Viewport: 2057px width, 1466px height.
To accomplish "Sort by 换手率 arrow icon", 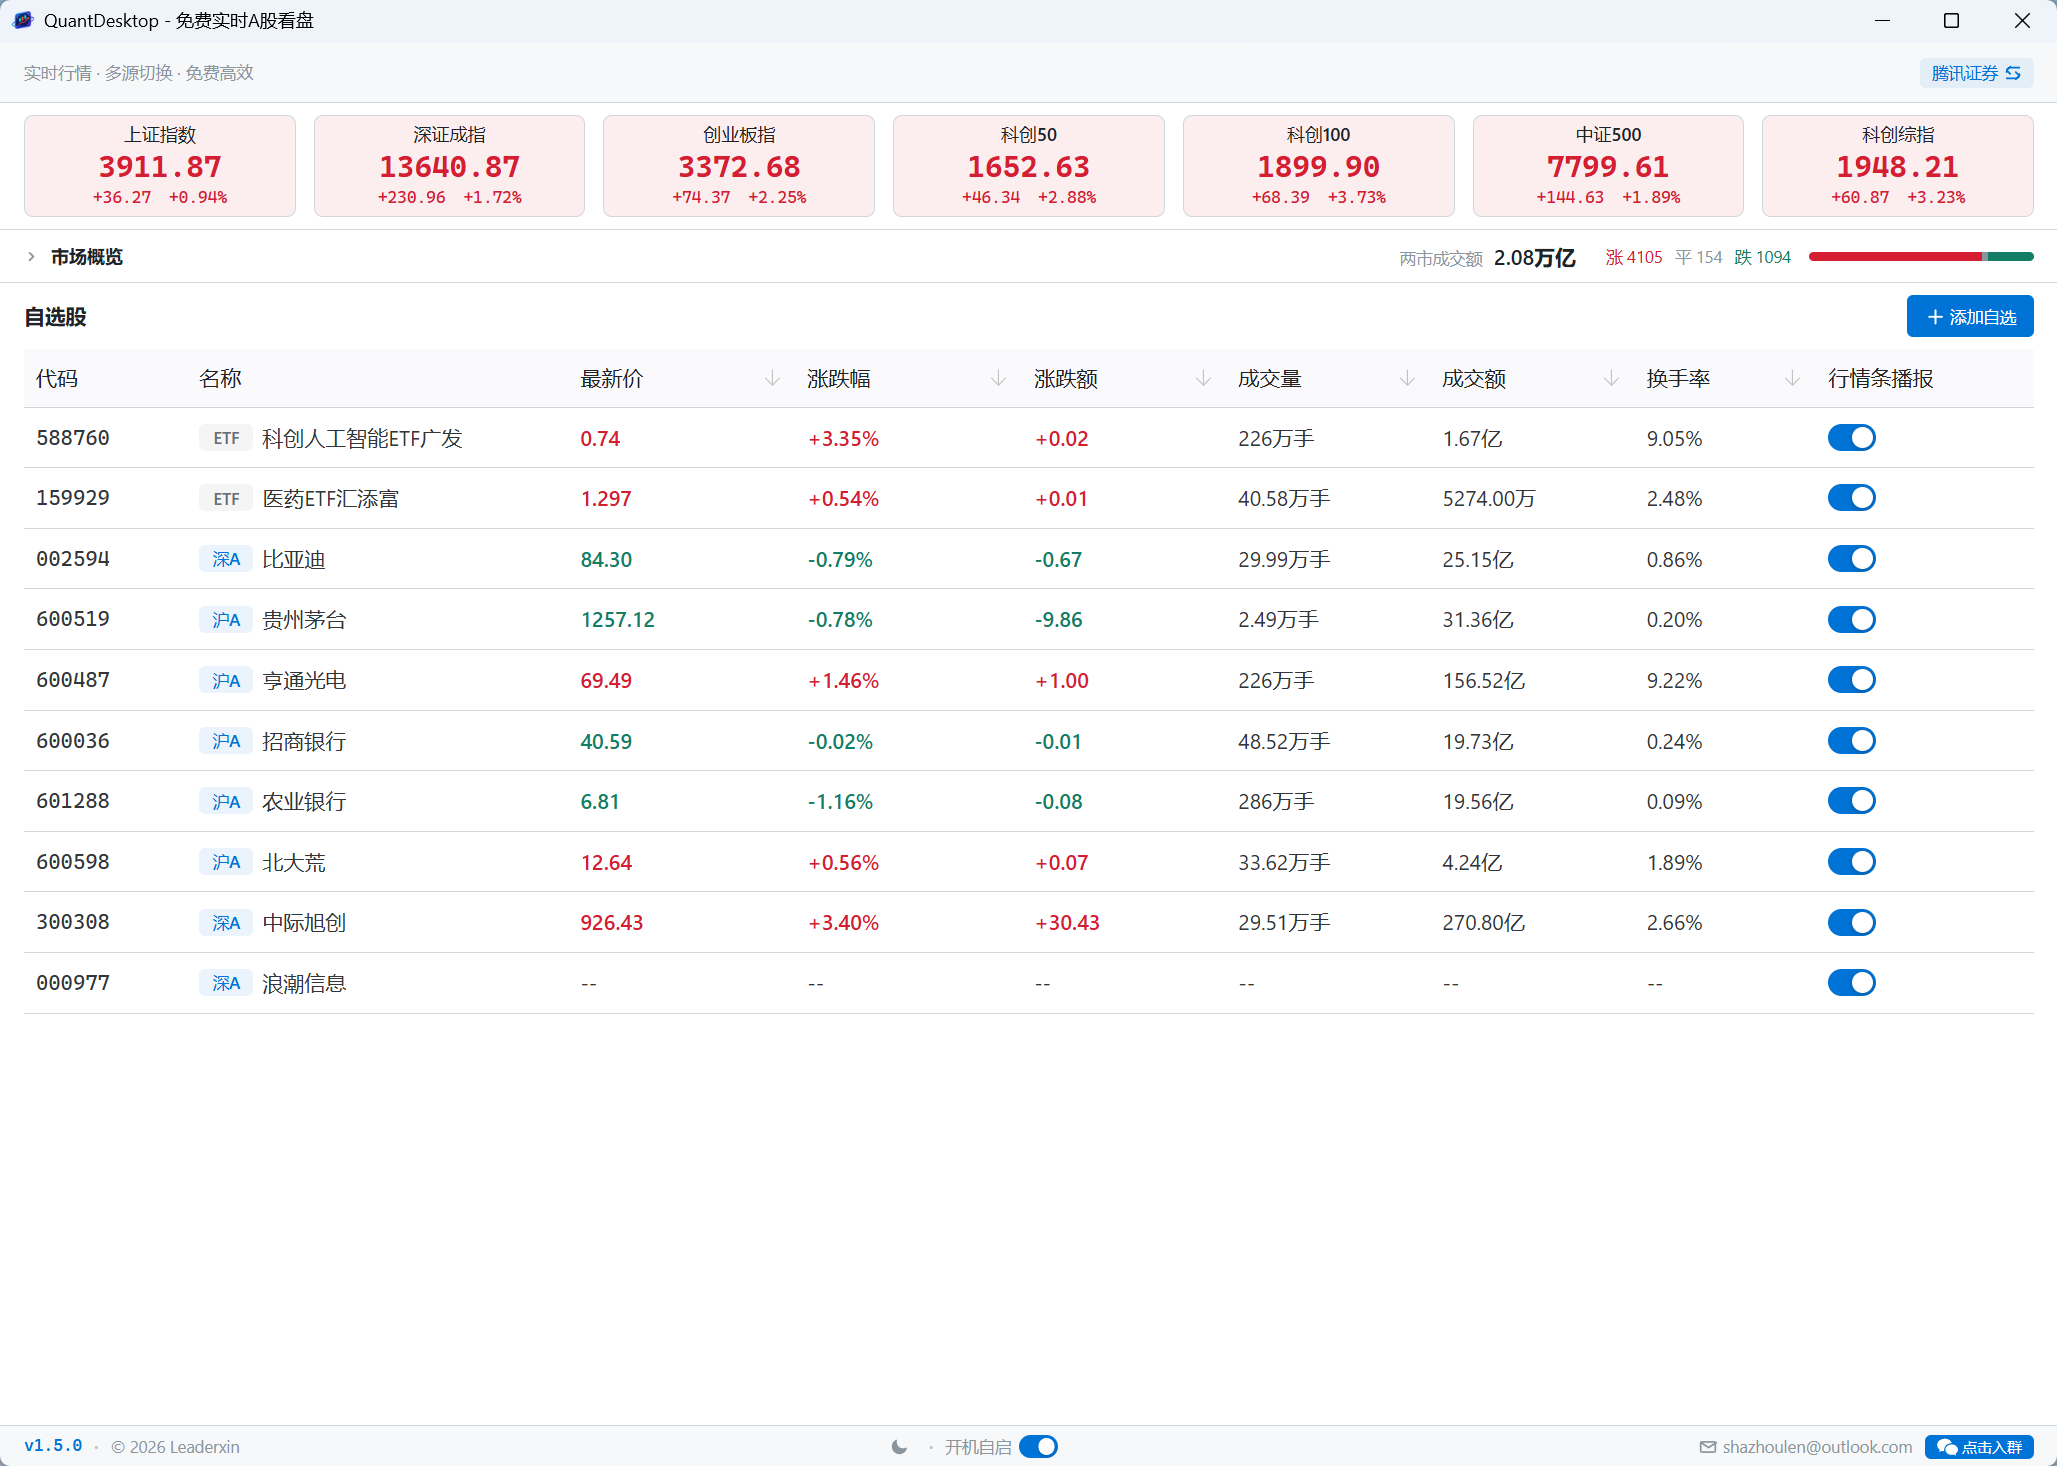I will coord(1792,379).
